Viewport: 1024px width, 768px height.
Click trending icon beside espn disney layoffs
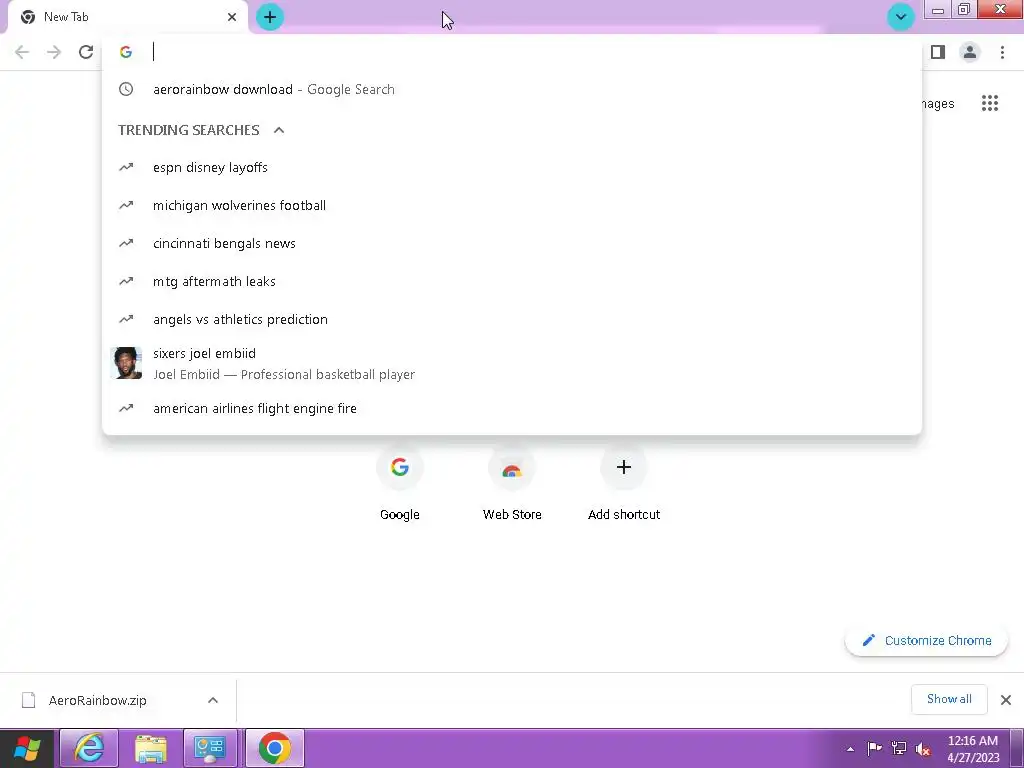tap(126, 168)
